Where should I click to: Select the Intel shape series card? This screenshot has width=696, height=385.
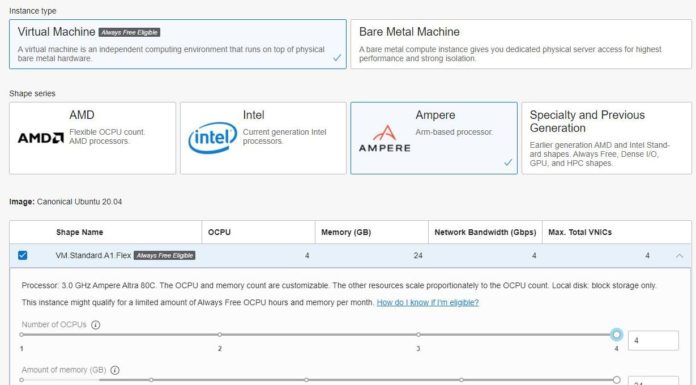point(263,138)
